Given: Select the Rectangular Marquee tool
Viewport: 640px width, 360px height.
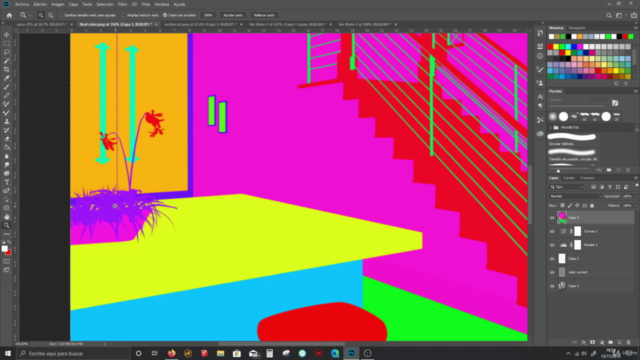Looking at the screenshot, I should (x=7, y=43).
